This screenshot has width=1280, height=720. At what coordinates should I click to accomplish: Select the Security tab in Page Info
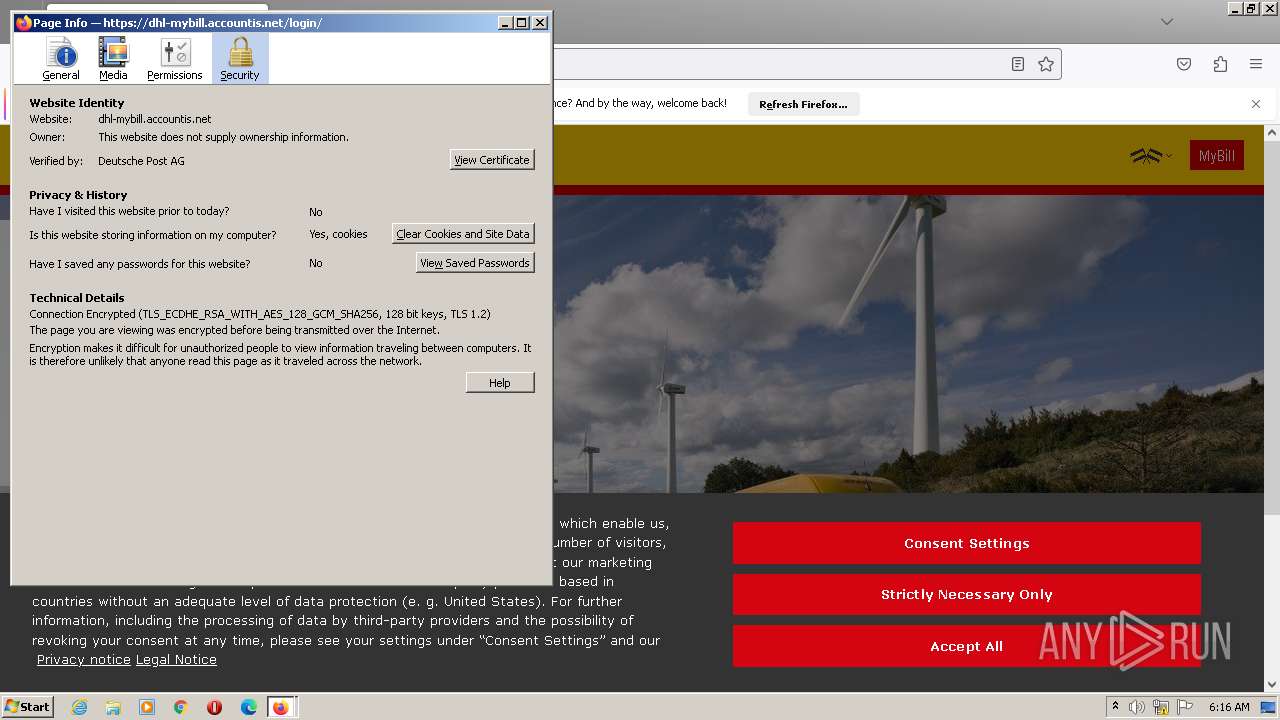(240, 59)
